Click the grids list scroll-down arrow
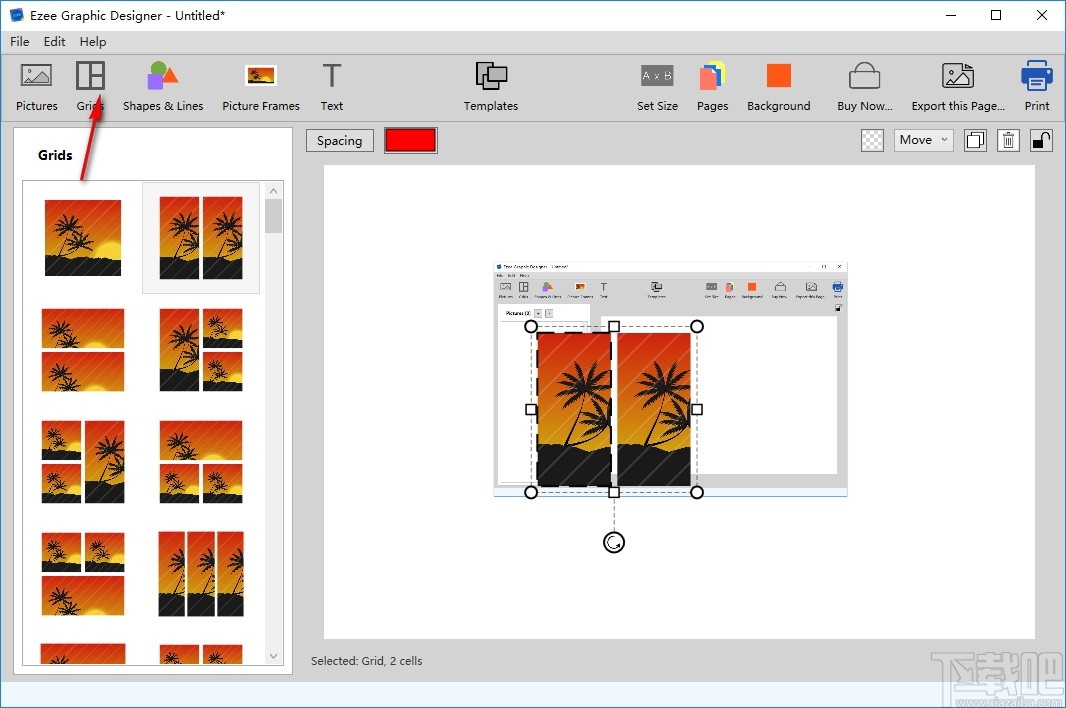The image size is (1066, 708). (273, 656)
